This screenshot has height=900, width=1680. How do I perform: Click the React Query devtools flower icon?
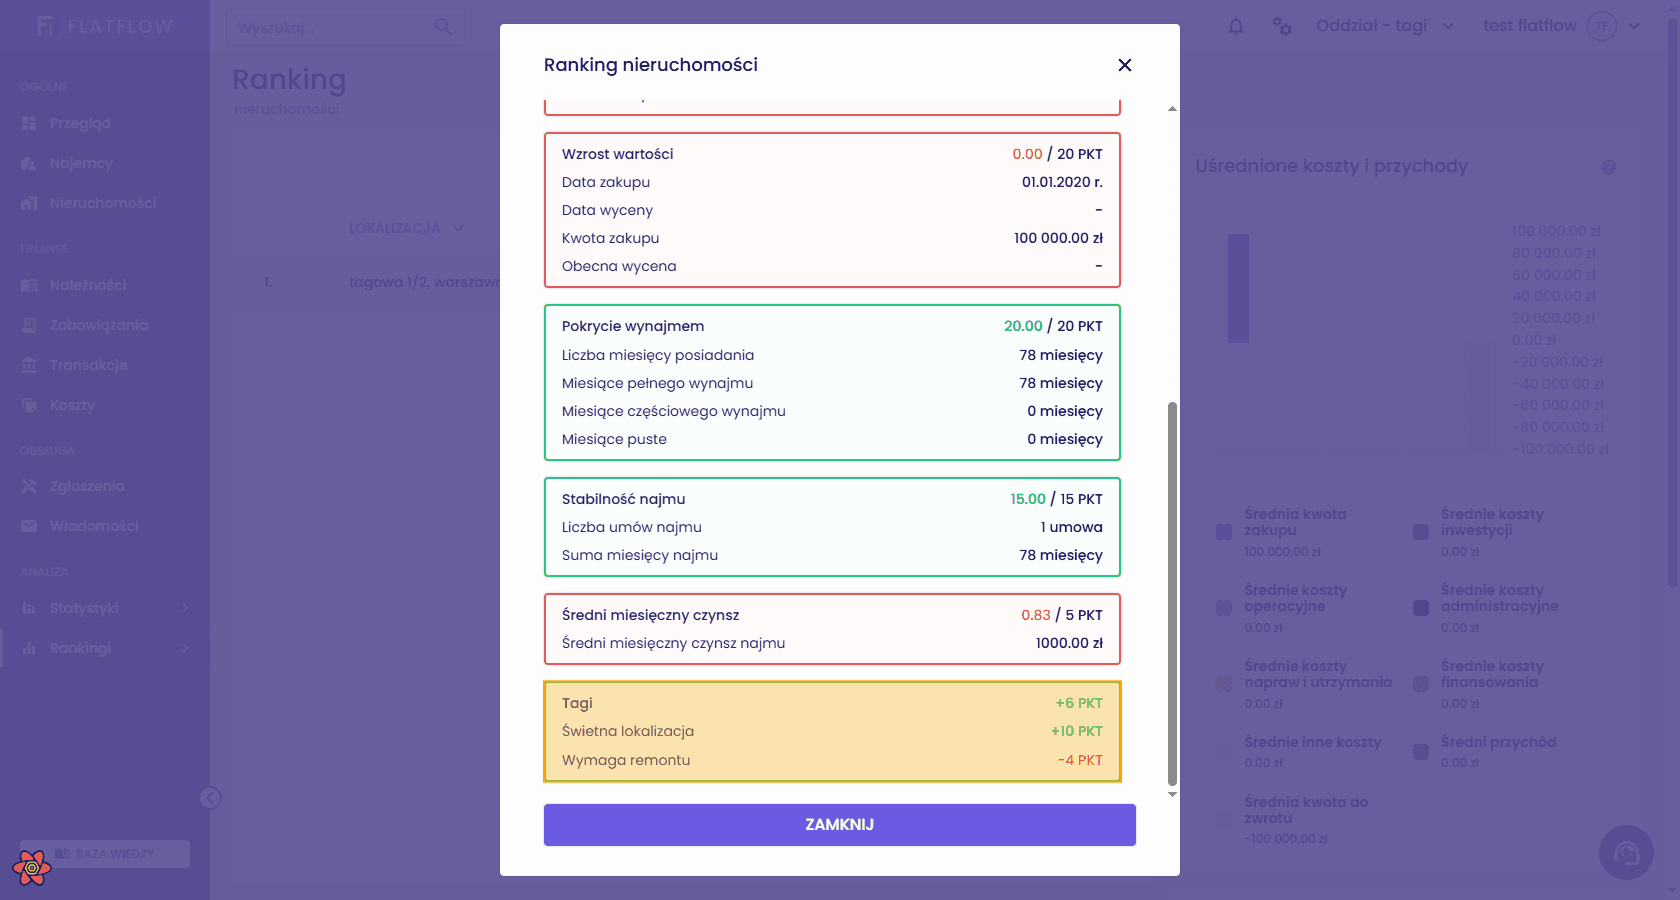click(32, 868)
